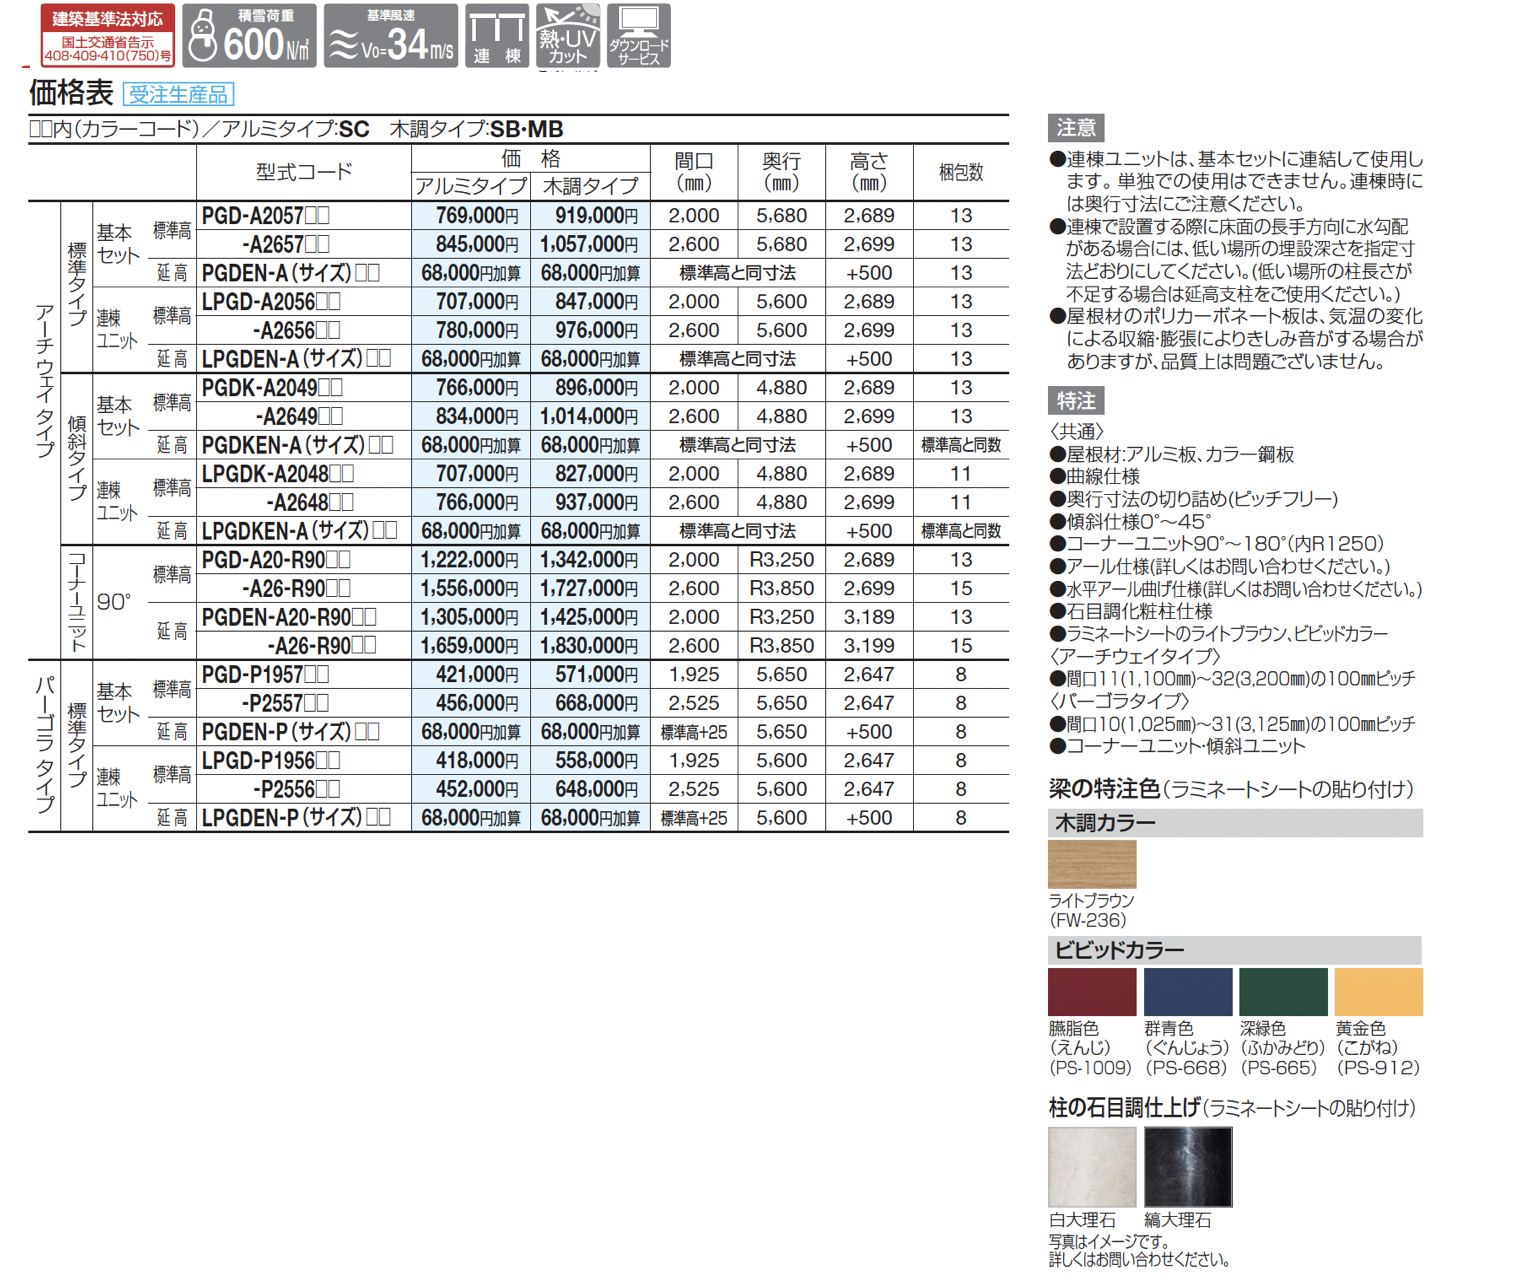Select the 間口(㎜) column header

[x=694, y=172]
